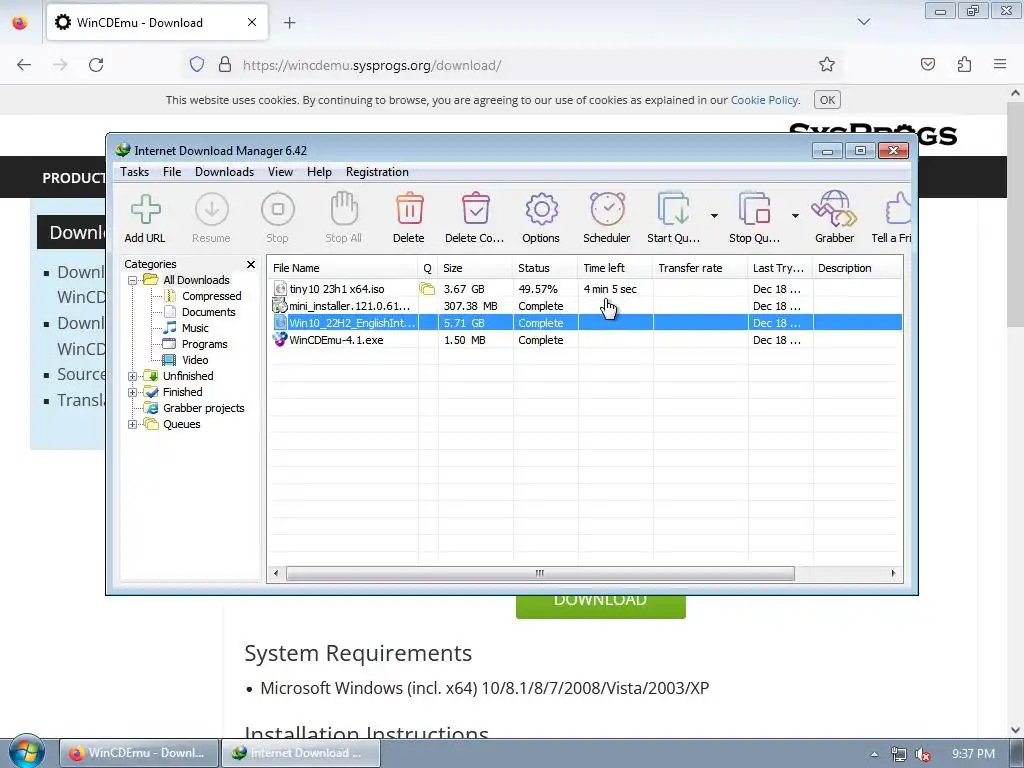Sort by the Status column header
1024x768 pixels.
coord(545,268)
